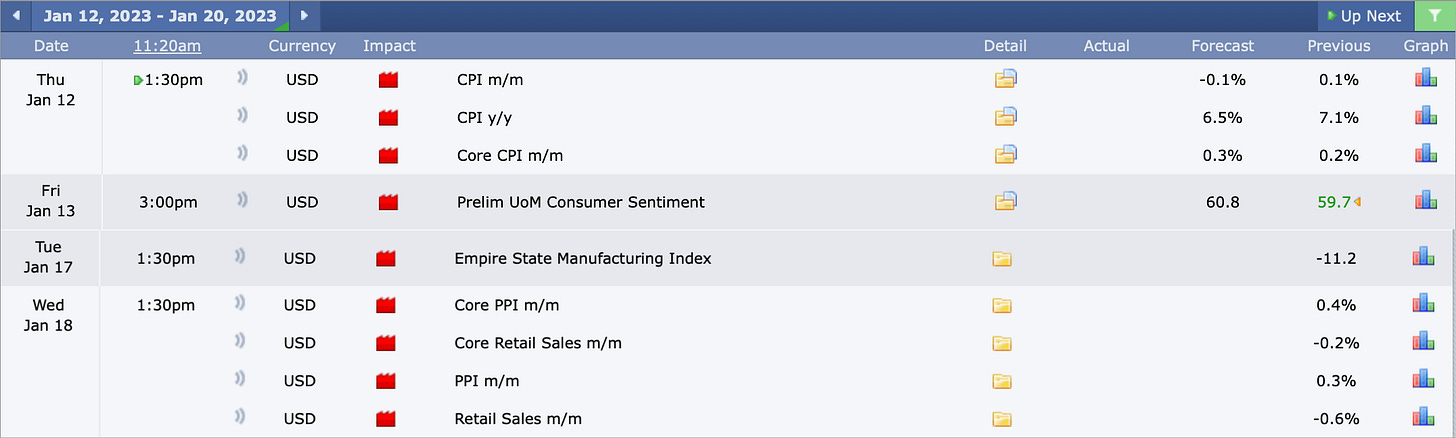Go to the next week with the right arrow
This screenshot has height=438, width=1456.
[x=304, y=15]
